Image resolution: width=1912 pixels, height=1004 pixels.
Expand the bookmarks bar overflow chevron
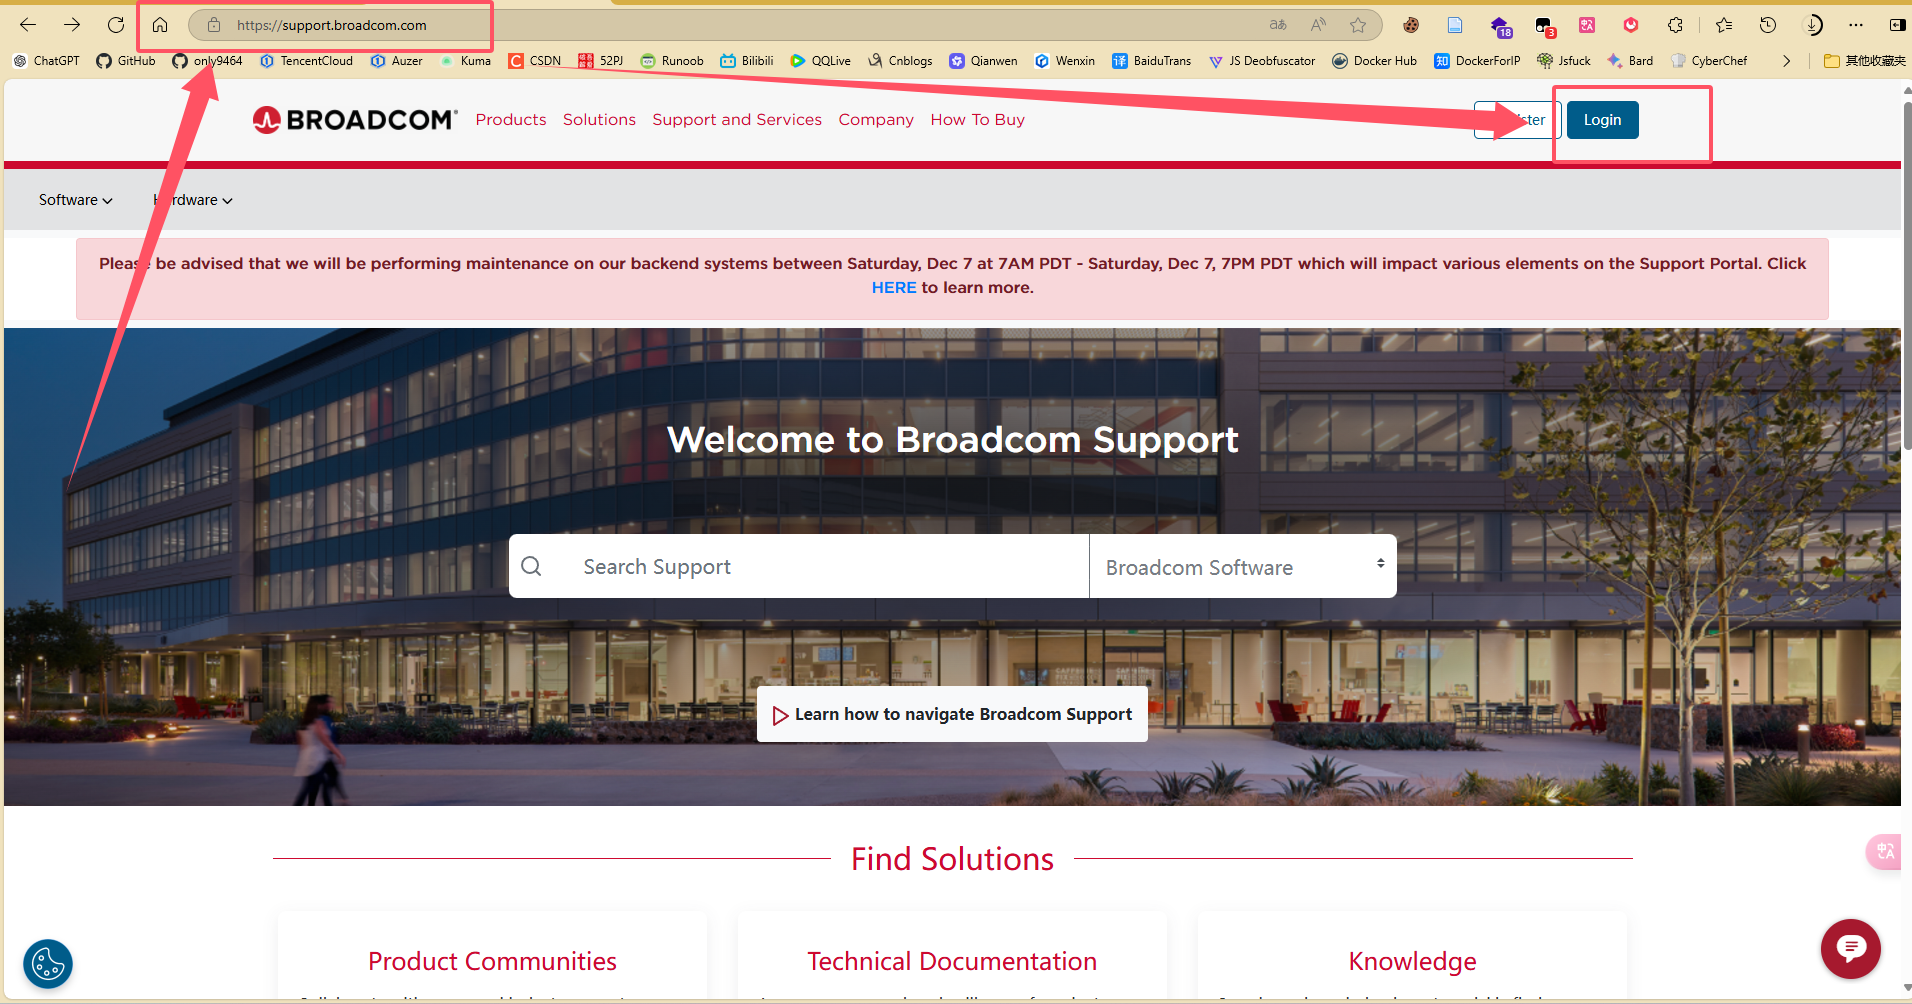click(x=1787, y=61)
